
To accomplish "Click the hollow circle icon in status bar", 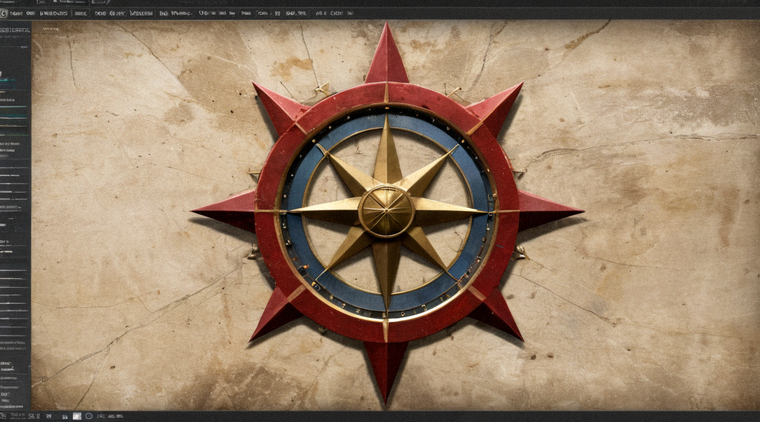I will point(89,416).
